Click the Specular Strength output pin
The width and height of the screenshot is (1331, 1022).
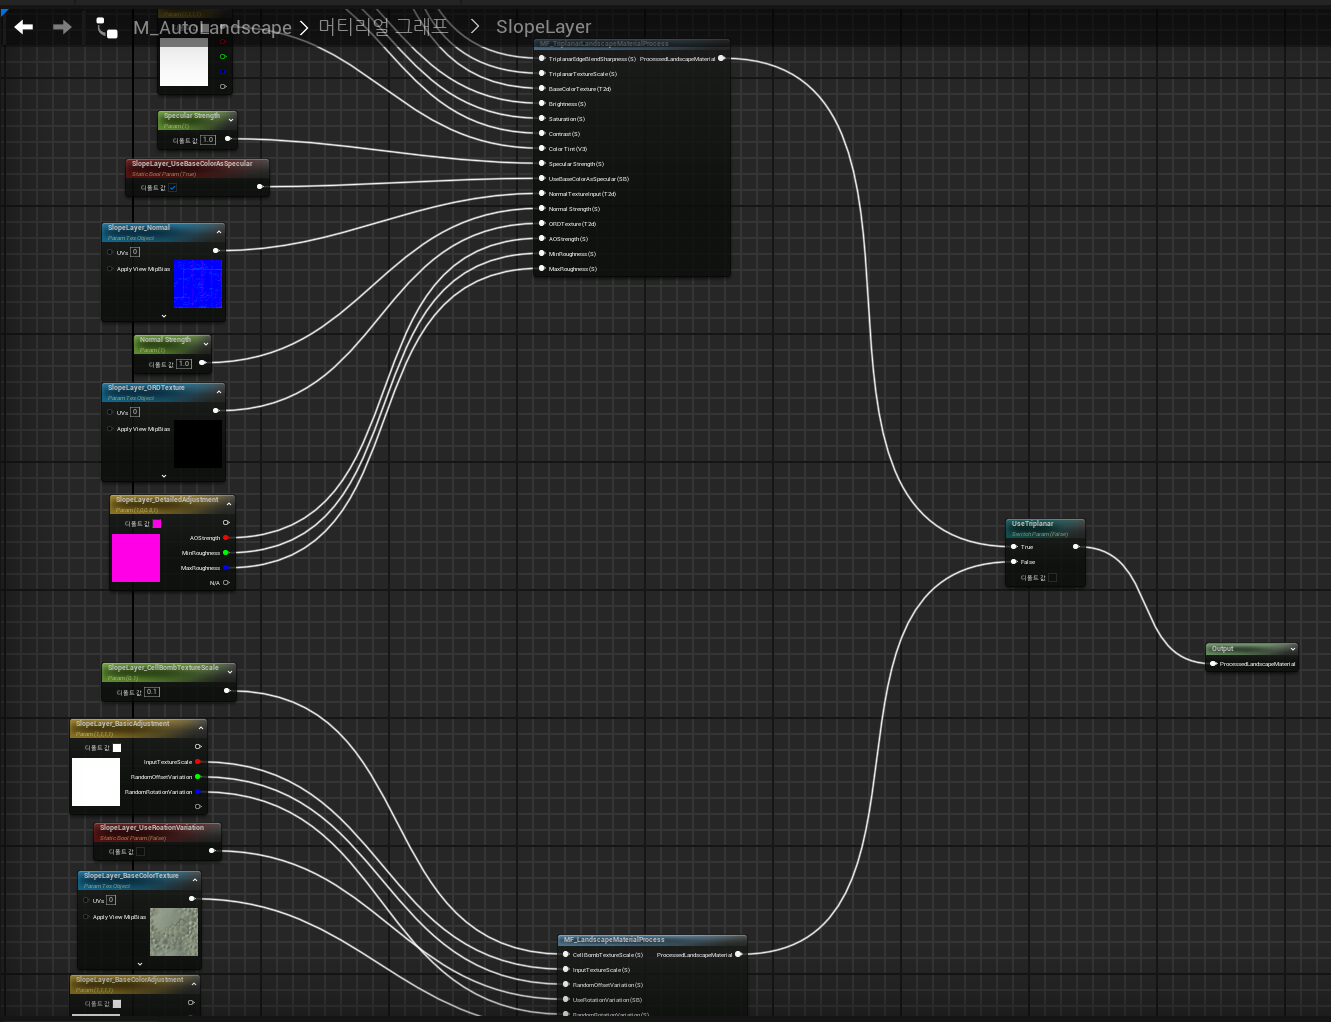pos(228,139)
